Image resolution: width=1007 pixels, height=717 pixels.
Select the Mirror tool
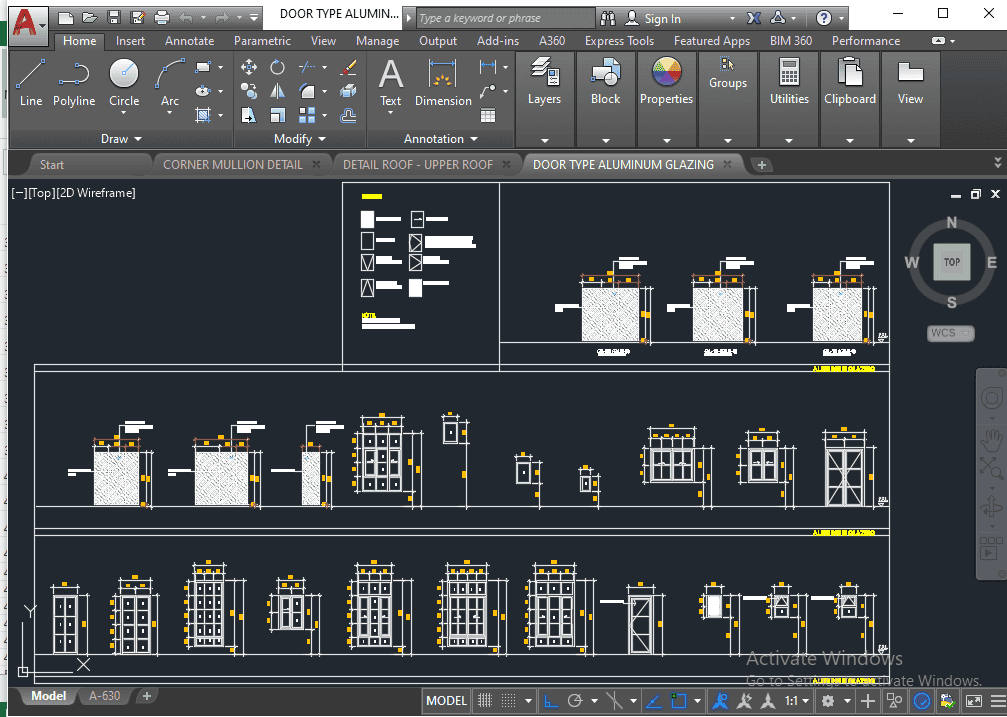tap(277, 91)
